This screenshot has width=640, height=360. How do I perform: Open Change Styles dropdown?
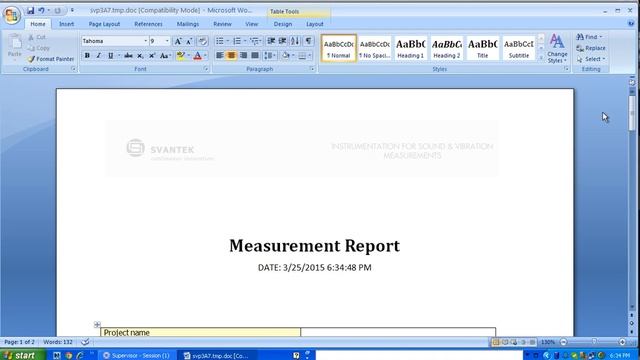tap(557, 49)
